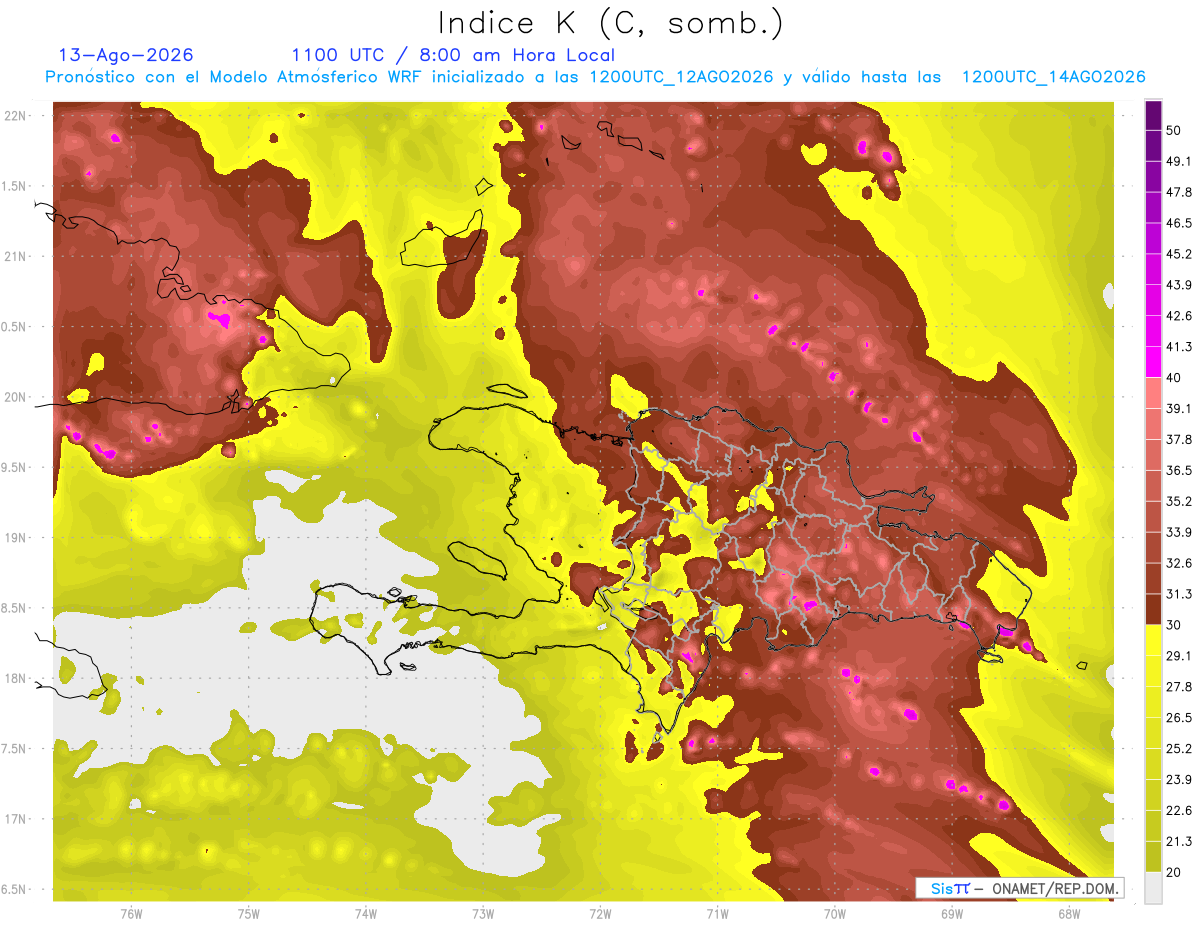
Task: Click the '73W' longitude label
Action: [483, 913]
